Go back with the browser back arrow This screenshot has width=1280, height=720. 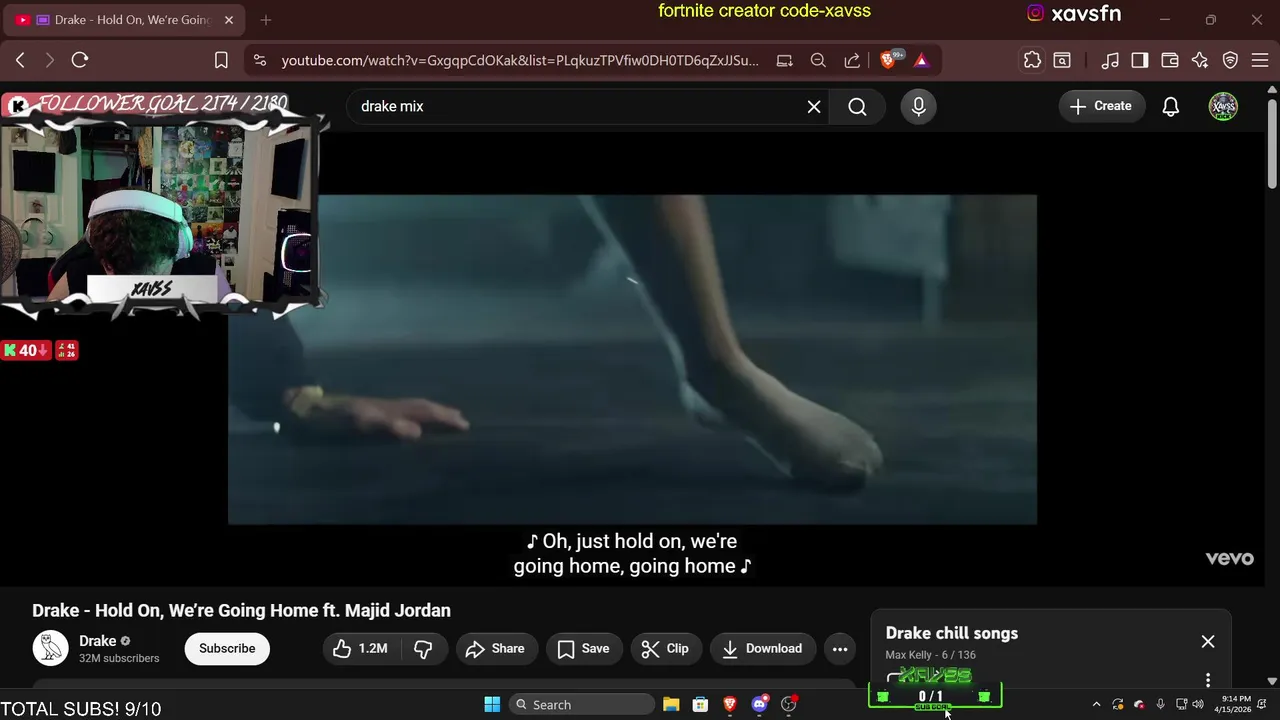click(20, 60)
